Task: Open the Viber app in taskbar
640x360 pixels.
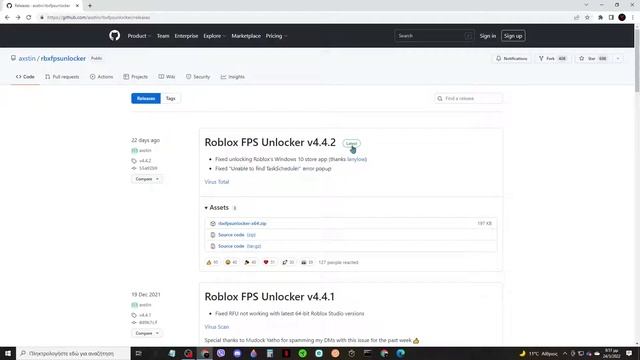Action: (x=221, y=353)
